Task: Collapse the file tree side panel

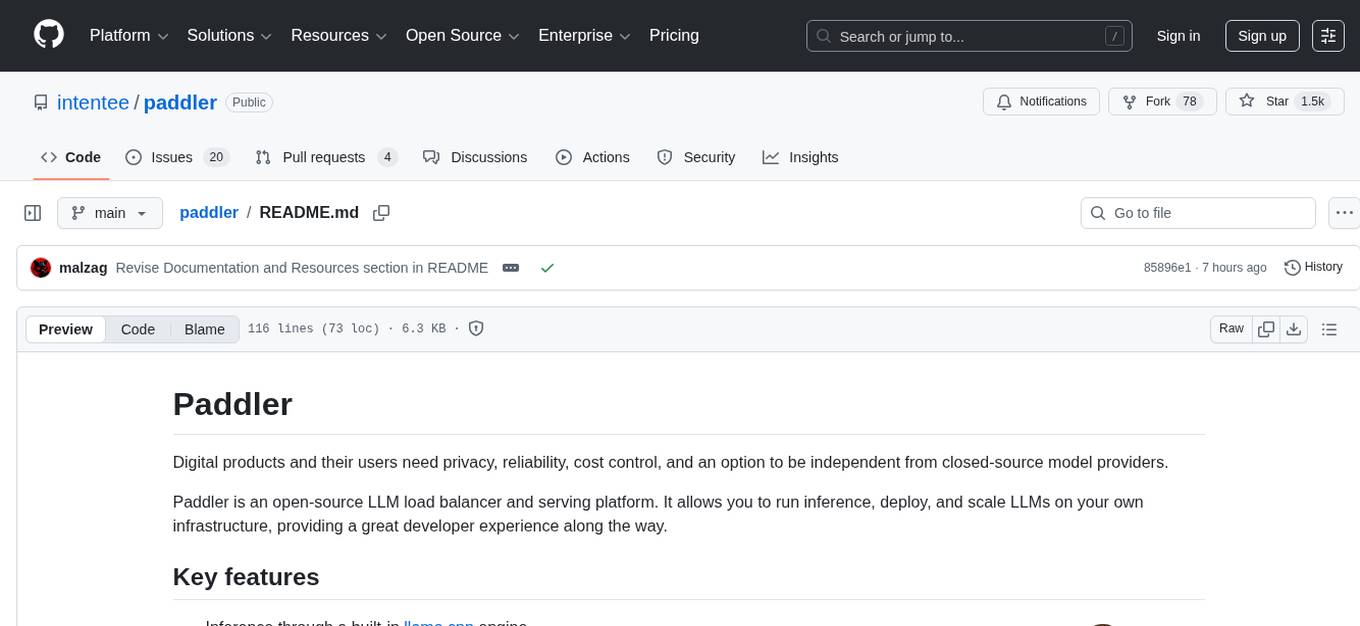Action: tap(32, 213)
